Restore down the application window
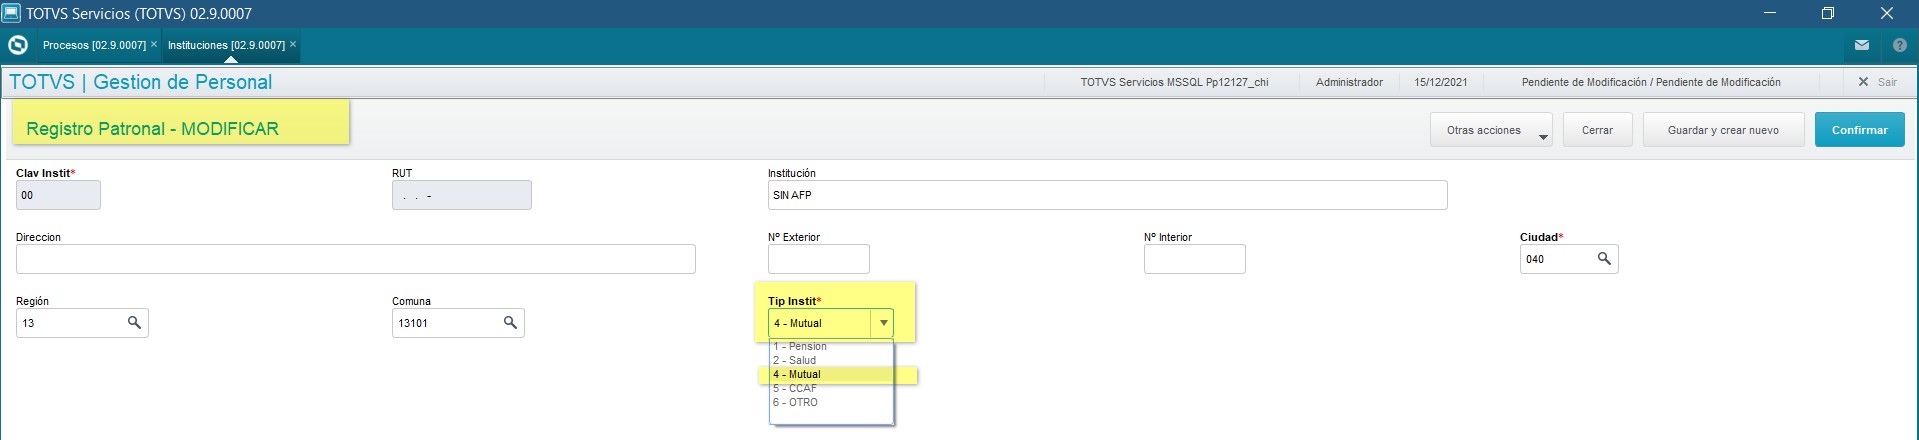1919x440 pixels. tap(1827, 13)
